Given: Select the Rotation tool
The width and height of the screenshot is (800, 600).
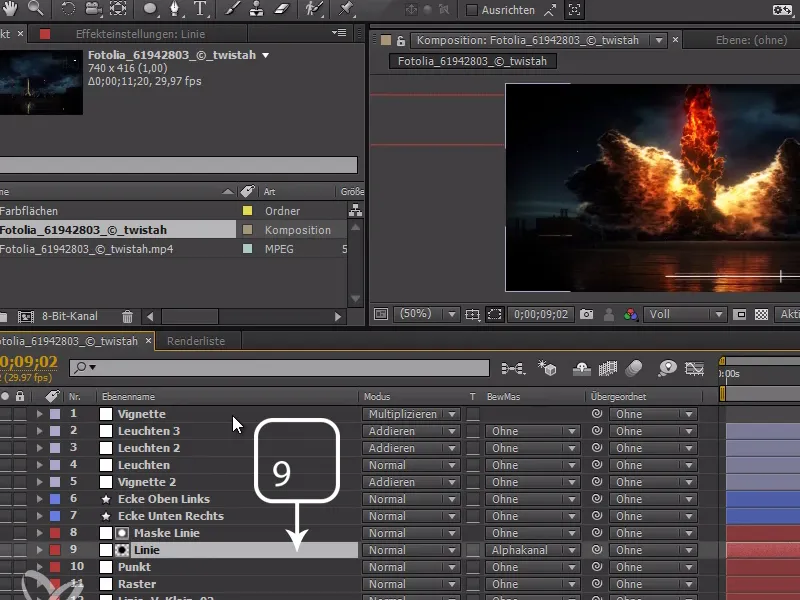Looking at the screenshot, I should [68, 9].
